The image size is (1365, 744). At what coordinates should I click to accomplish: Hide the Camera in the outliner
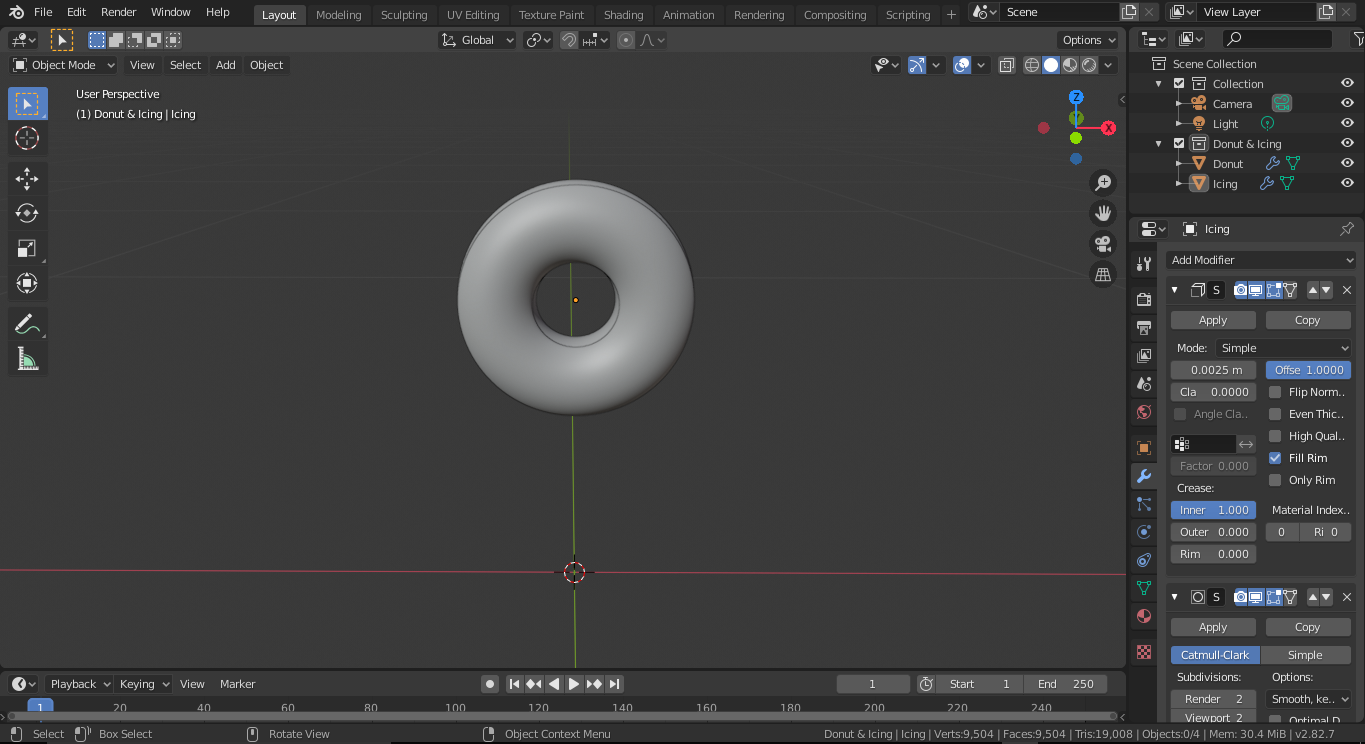[x=1347, y=103]
